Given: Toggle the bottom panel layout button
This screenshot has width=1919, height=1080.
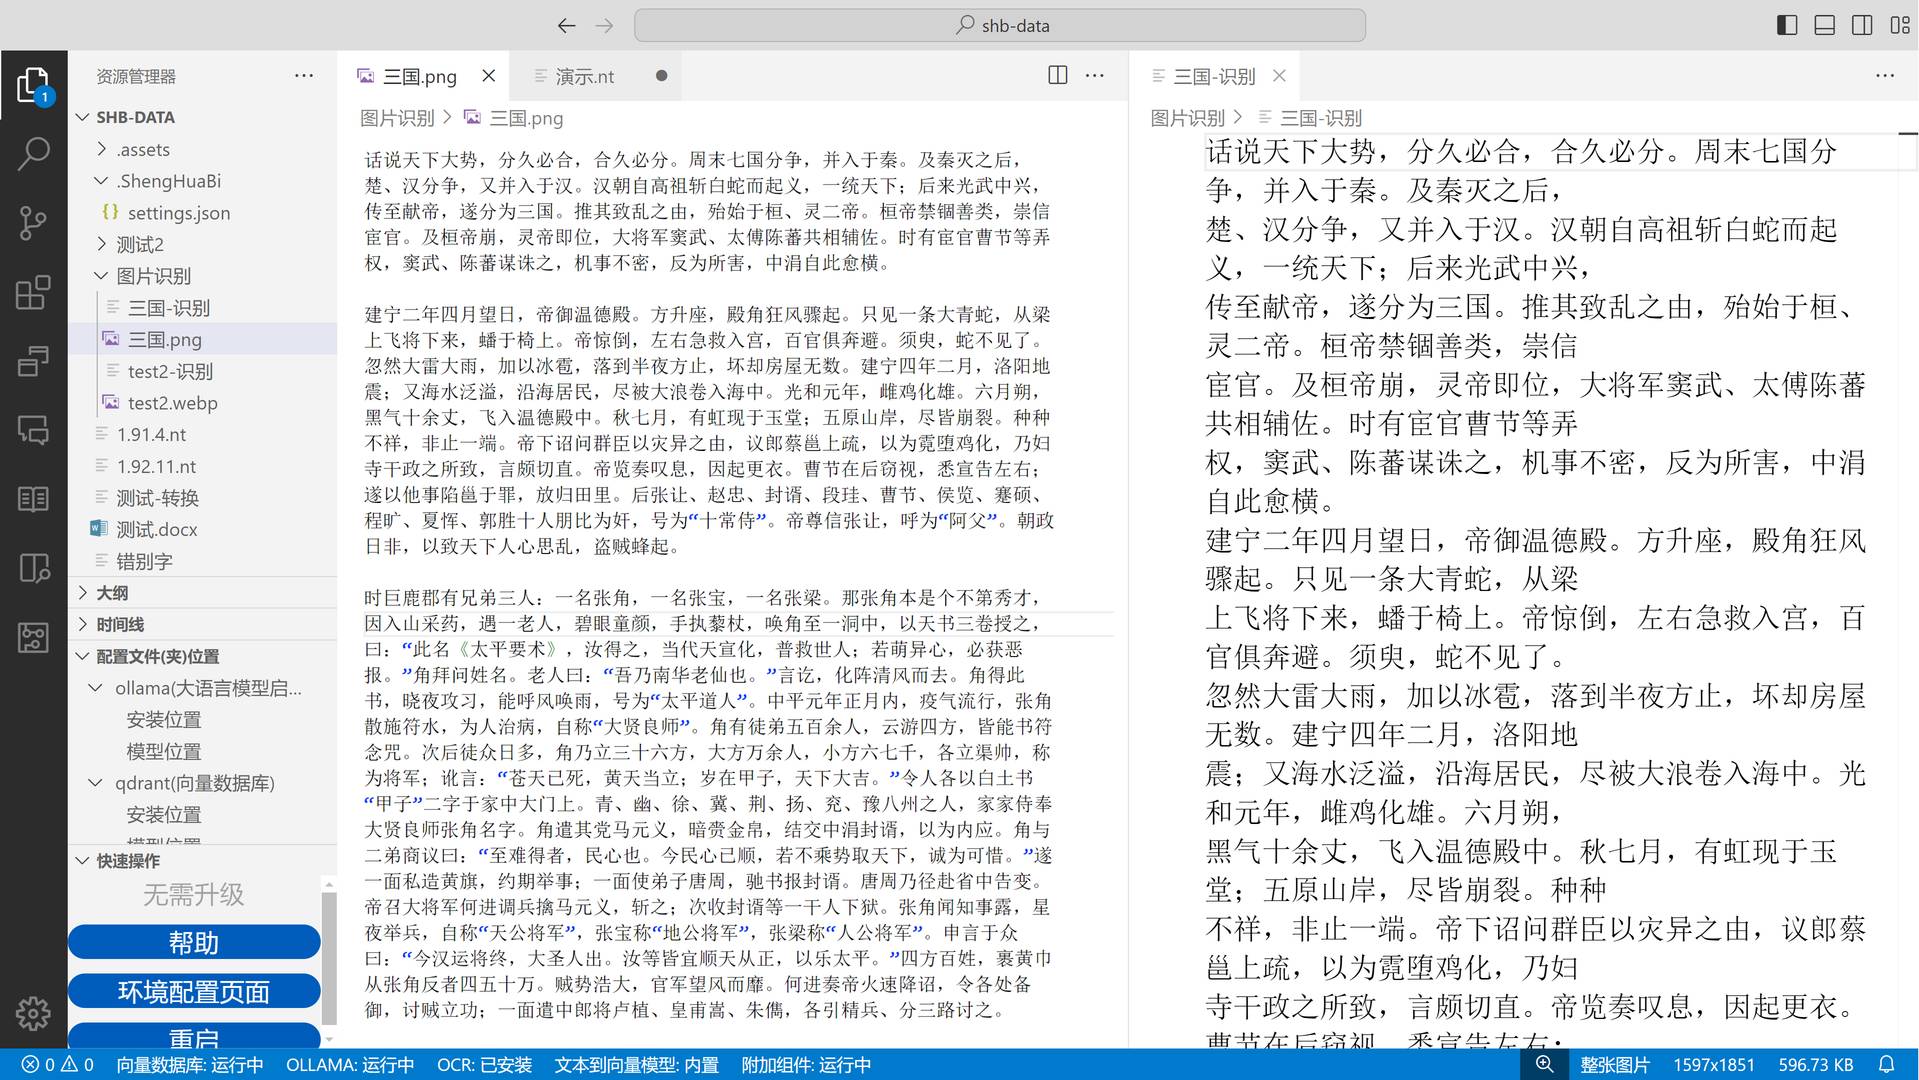Looking at the screenshot, I should (1824, 26).
